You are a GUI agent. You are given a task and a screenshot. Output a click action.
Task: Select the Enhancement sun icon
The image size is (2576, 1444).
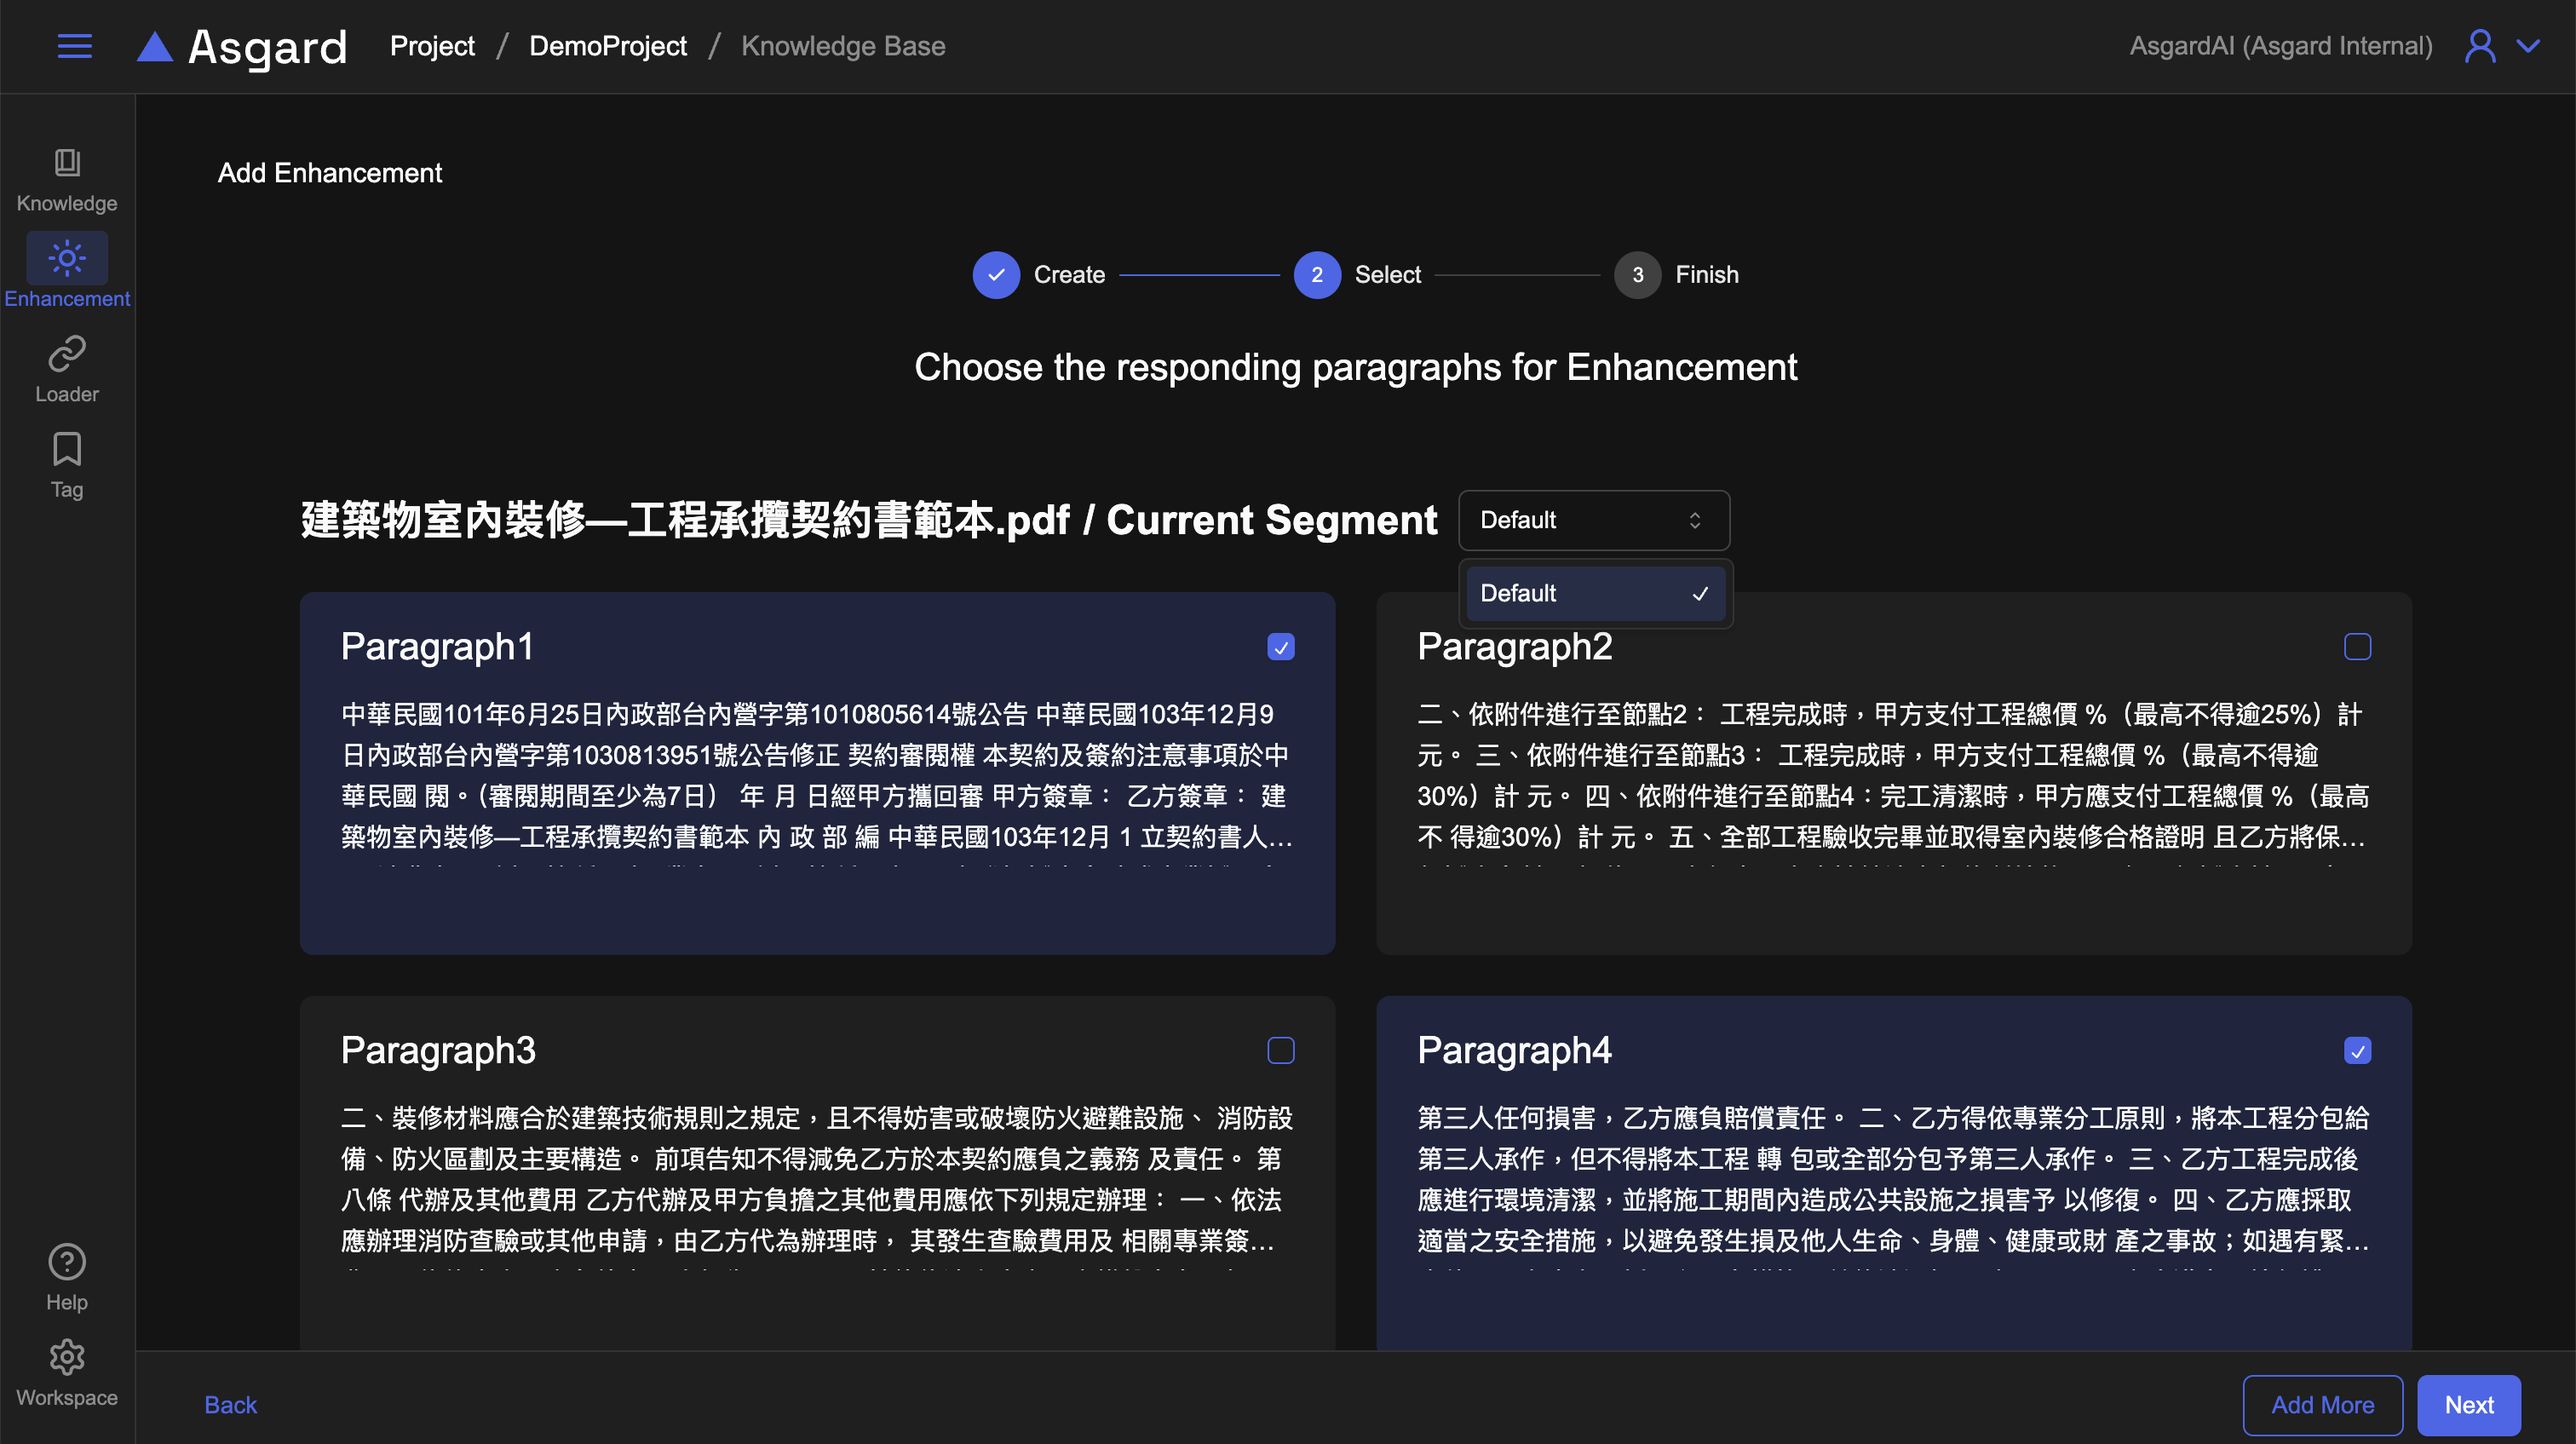click(x=67, y=259)
